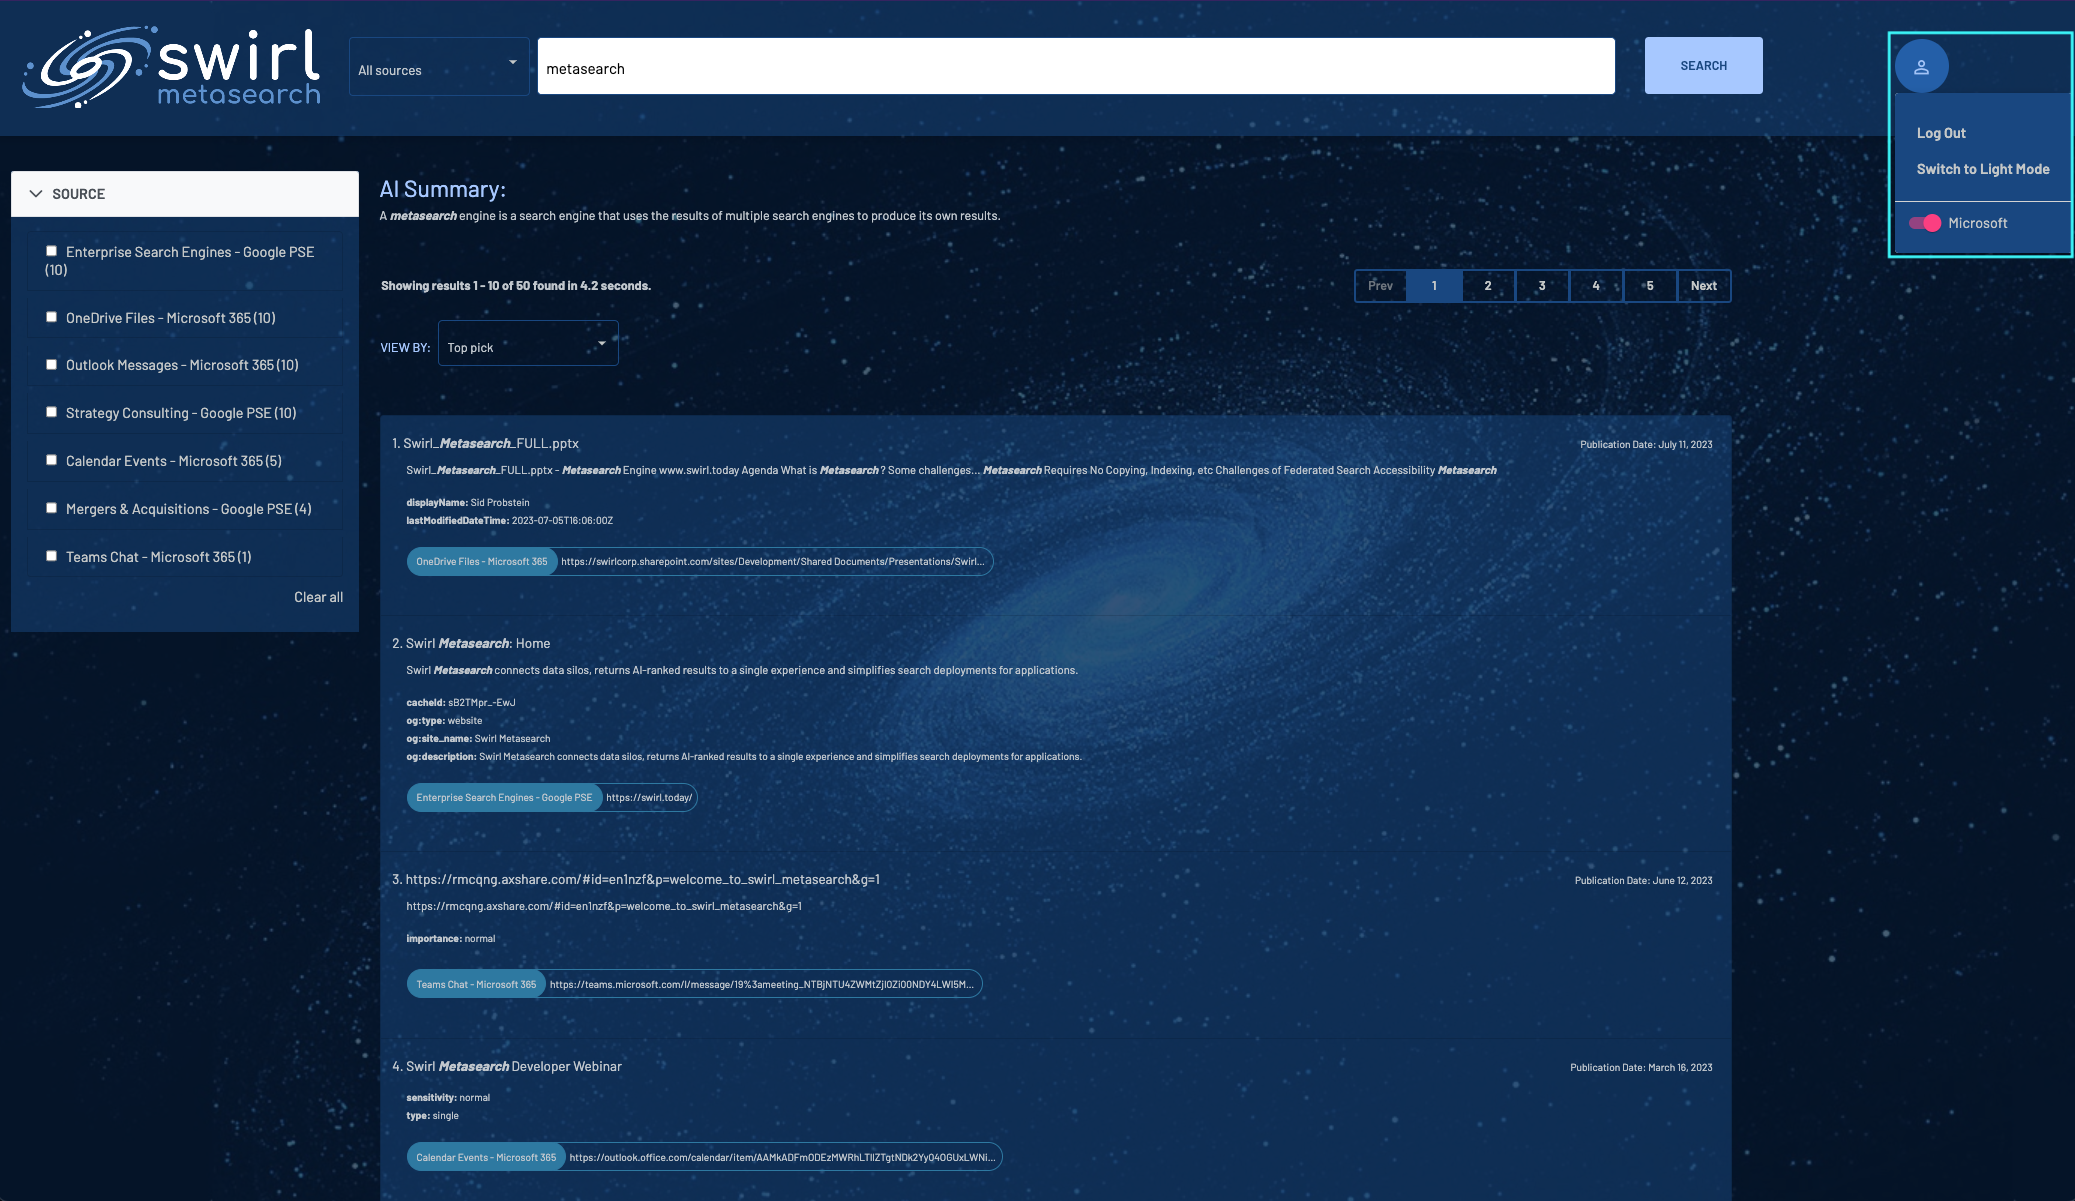This screenshot has width=2075, height=1201.
Task: Click the SEARCH button magnifier icon
Action: click(1703, 64)
